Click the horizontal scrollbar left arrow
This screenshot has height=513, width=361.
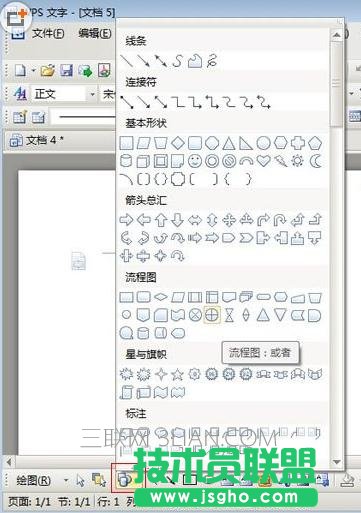(9, 462)
